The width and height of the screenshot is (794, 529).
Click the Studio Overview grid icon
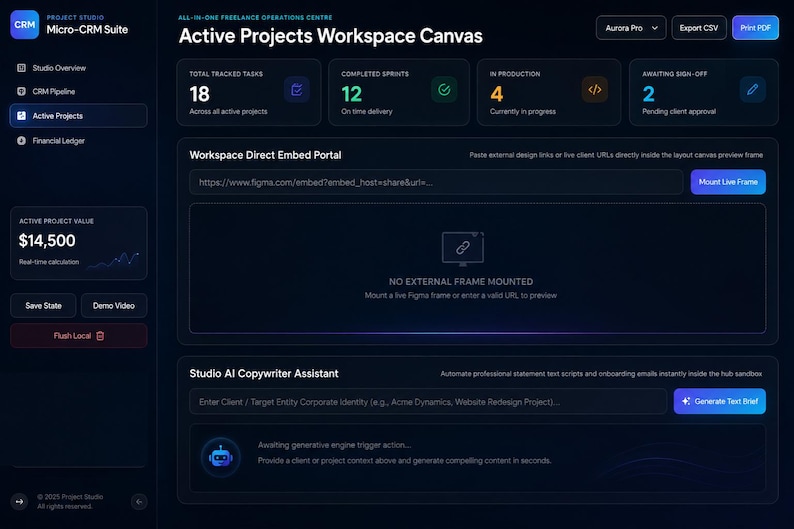point(21,68)
